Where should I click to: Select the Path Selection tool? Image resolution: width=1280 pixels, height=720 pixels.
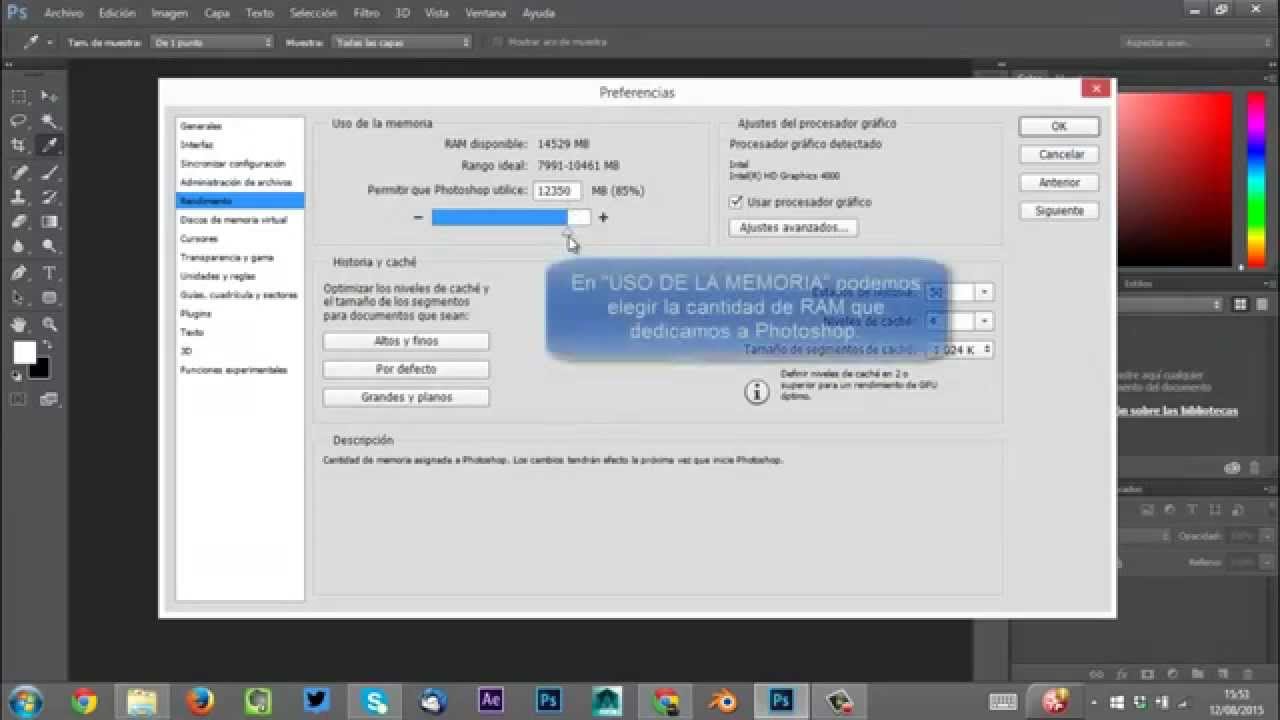[x=19, y=297]
